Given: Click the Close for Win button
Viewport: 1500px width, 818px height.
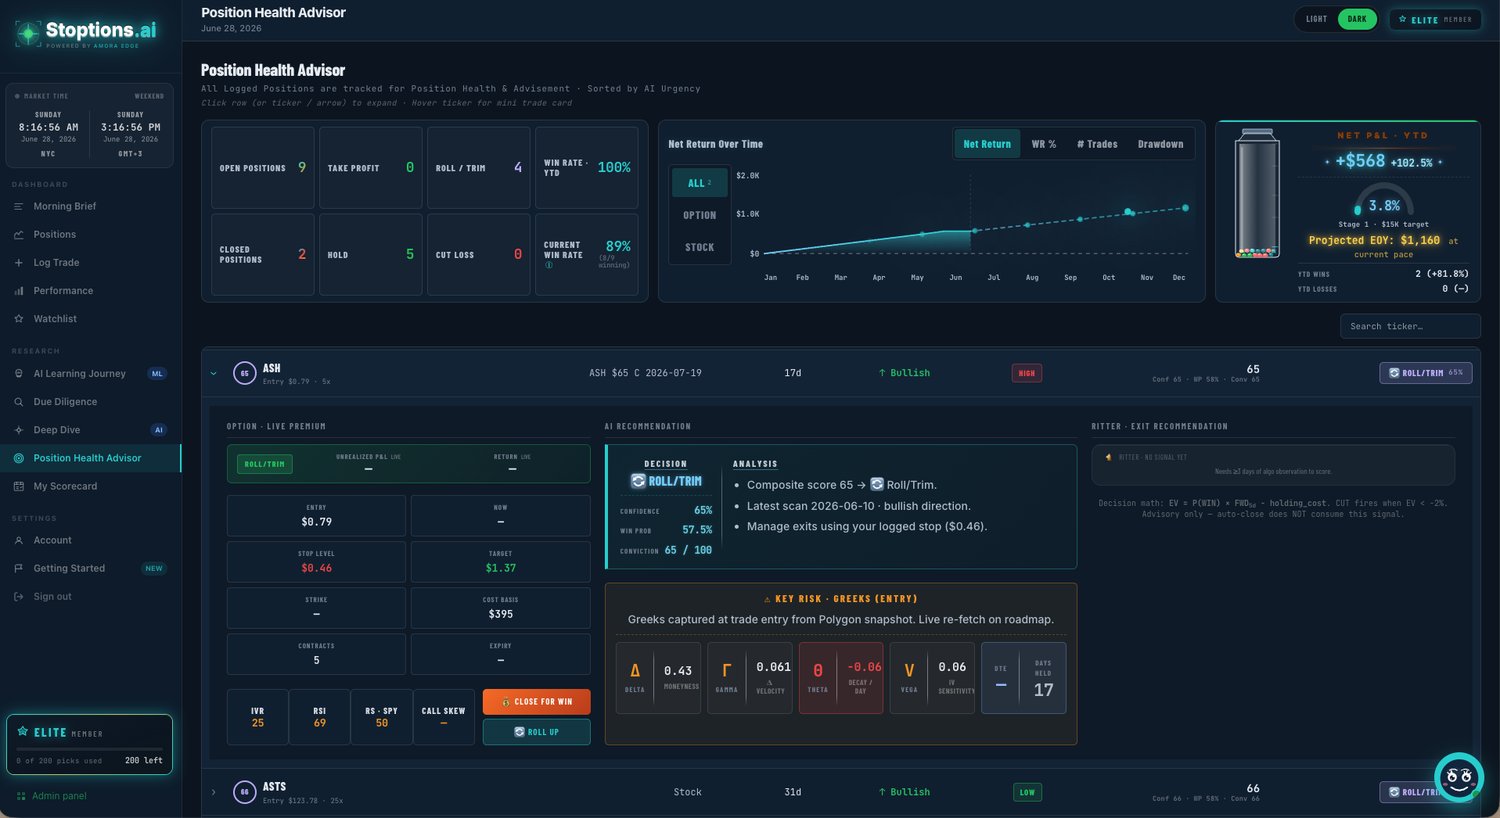Looking at the screenshot, I should [x=536, y=702].
